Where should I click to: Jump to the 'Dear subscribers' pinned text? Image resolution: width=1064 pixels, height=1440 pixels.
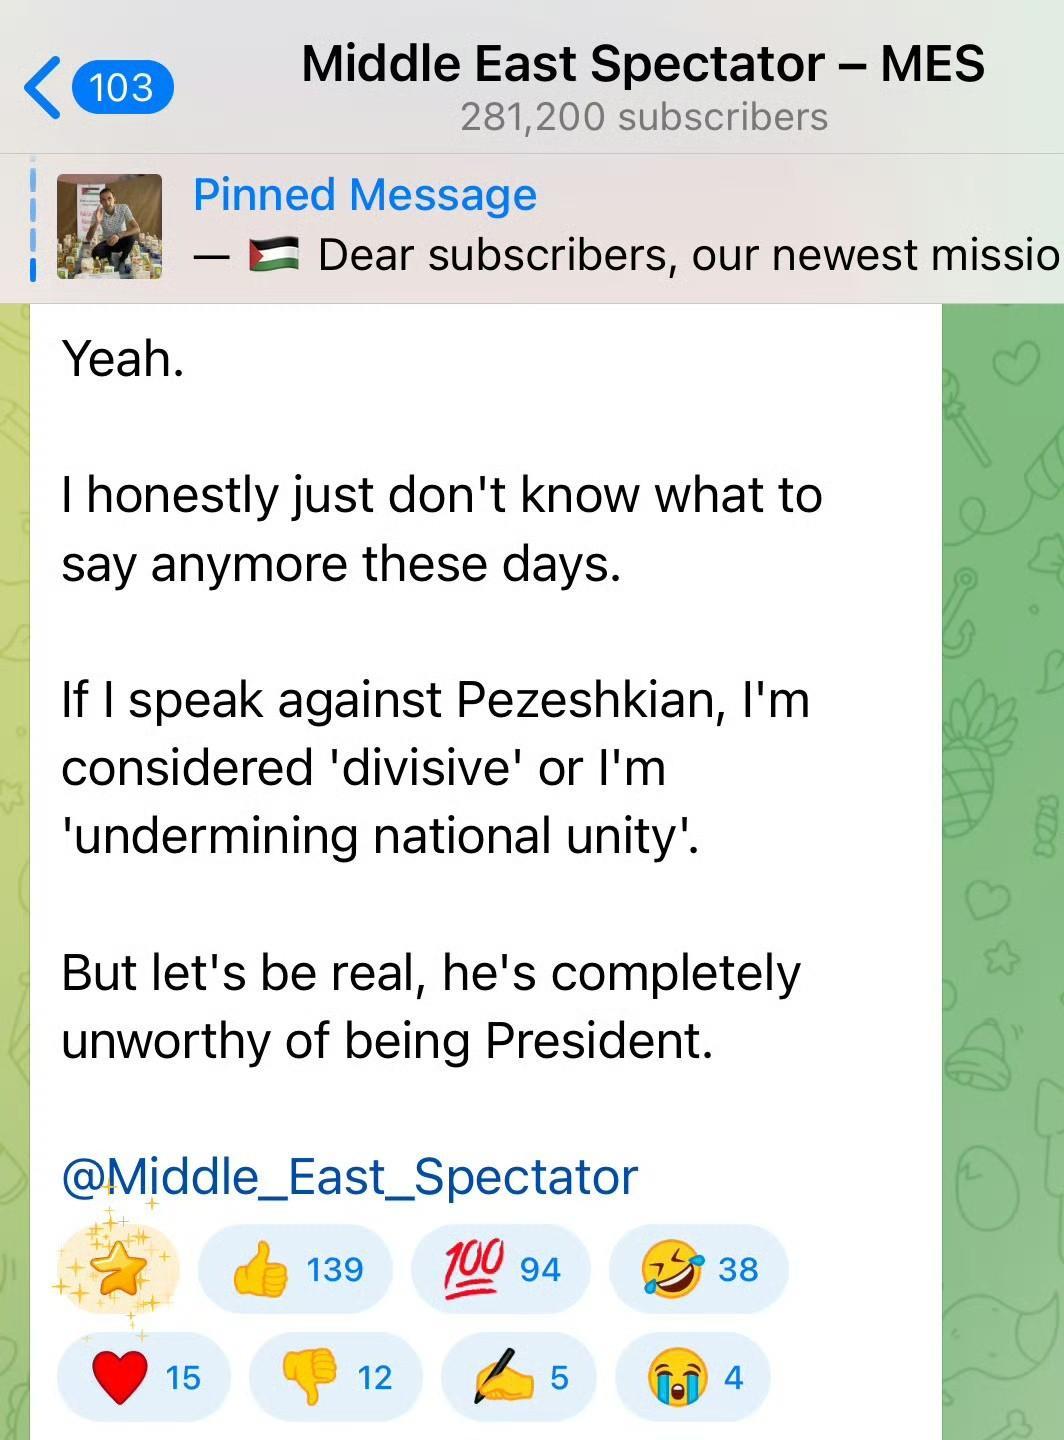[x=688, y=255]
